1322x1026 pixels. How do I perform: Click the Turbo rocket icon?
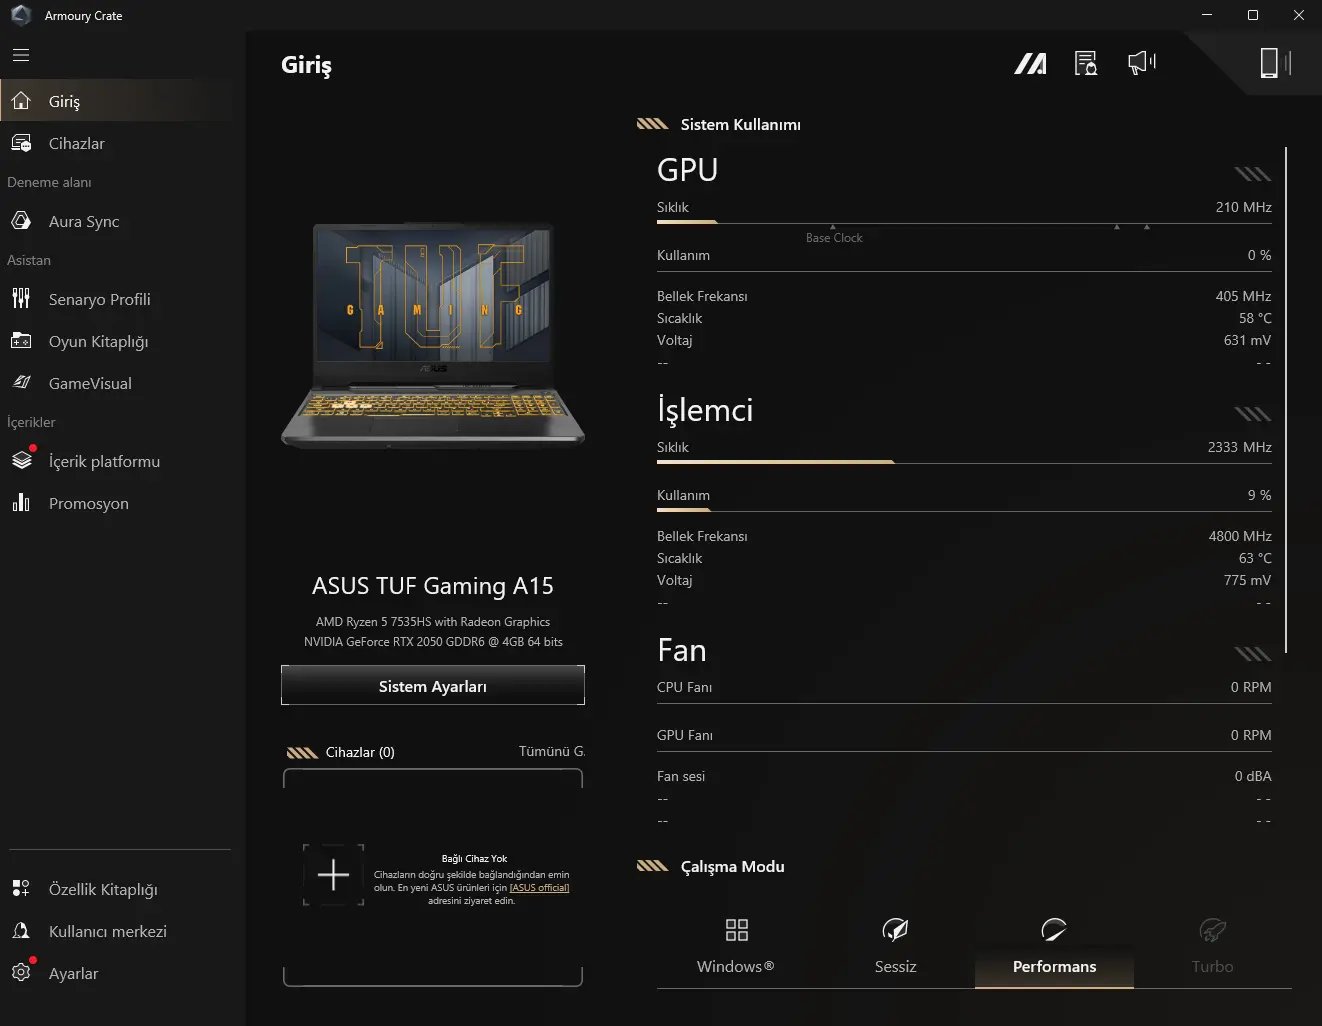coord(1212,930)
